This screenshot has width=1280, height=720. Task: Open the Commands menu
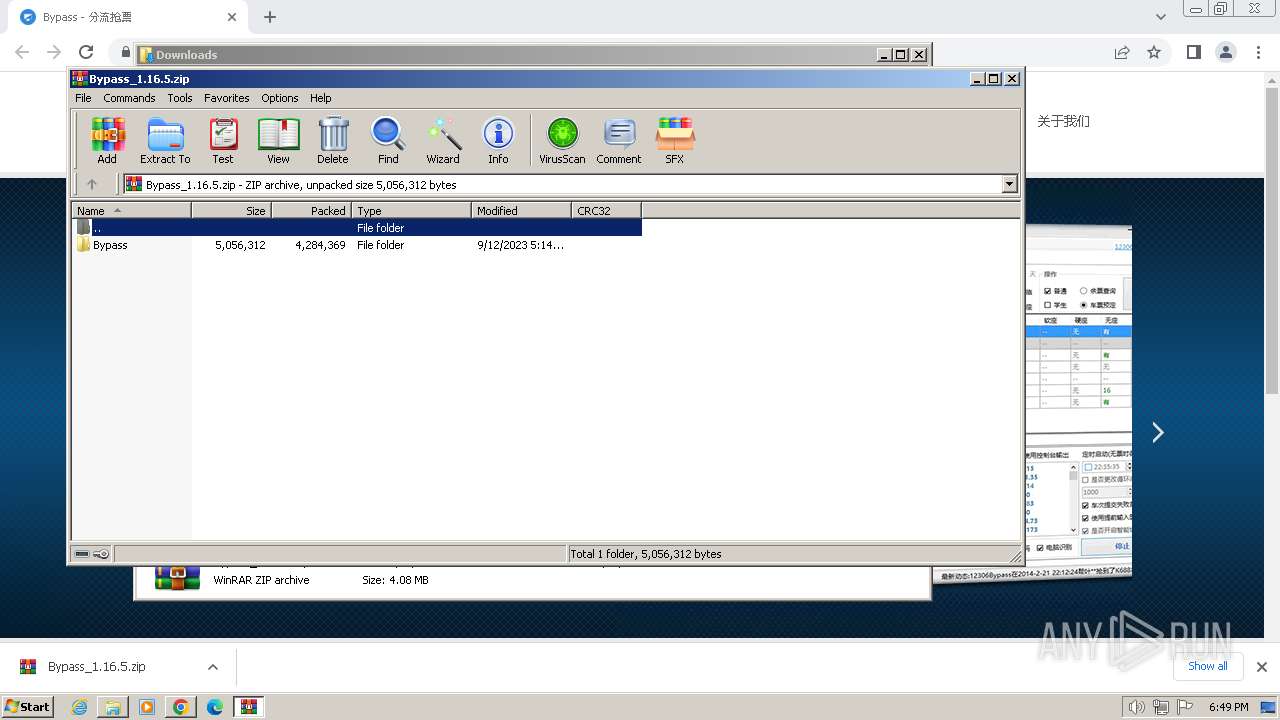[129, 98]
